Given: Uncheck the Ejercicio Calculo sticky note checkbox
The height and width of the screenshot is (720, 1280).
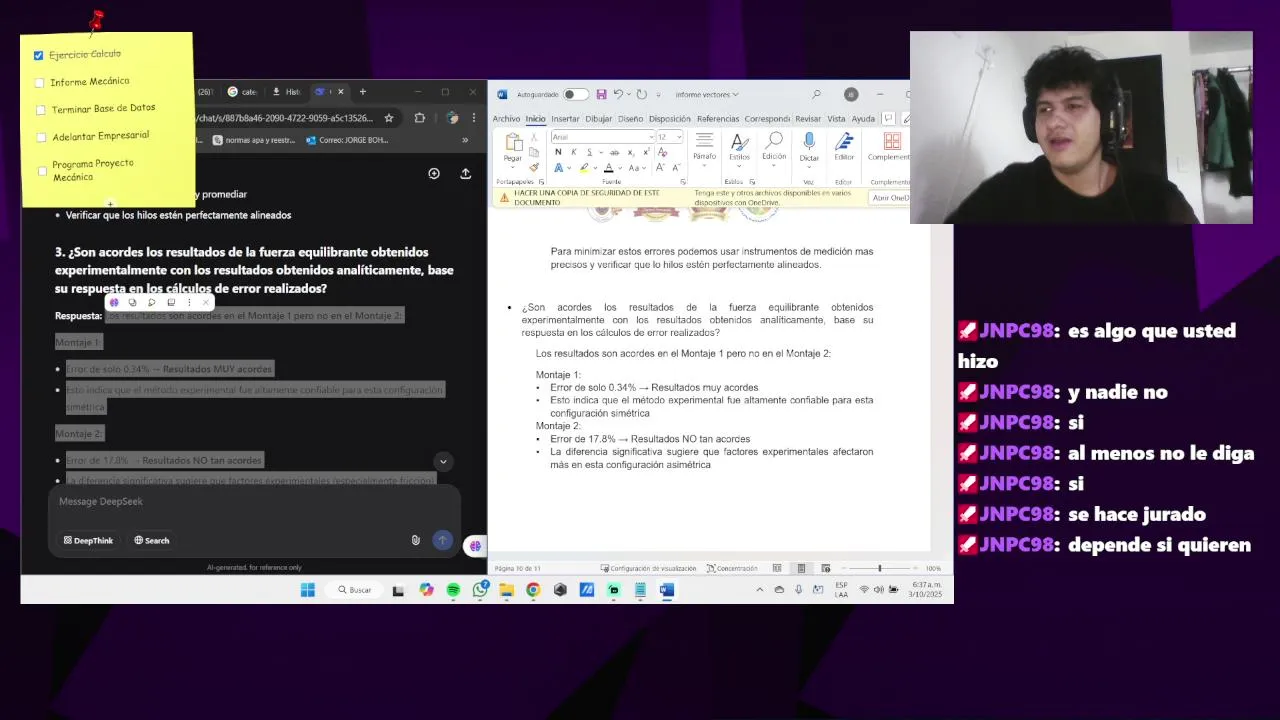Looking at the screenshot, I should [x=38, y=55].
